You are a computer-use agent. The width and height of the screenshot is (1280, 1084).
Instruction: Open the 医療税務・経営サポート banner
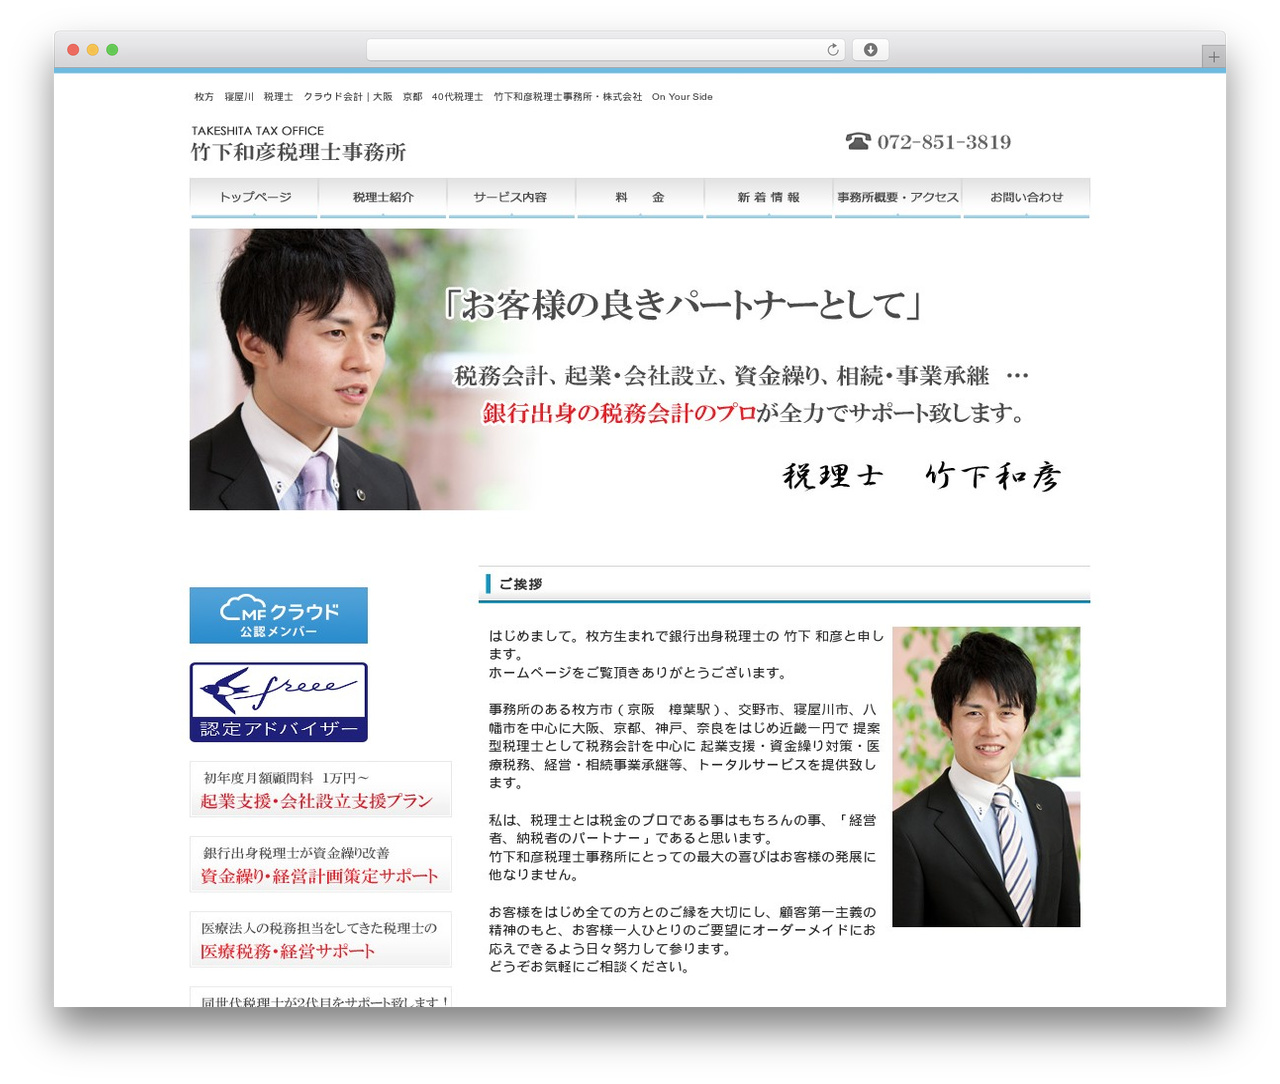coord(320,940)
